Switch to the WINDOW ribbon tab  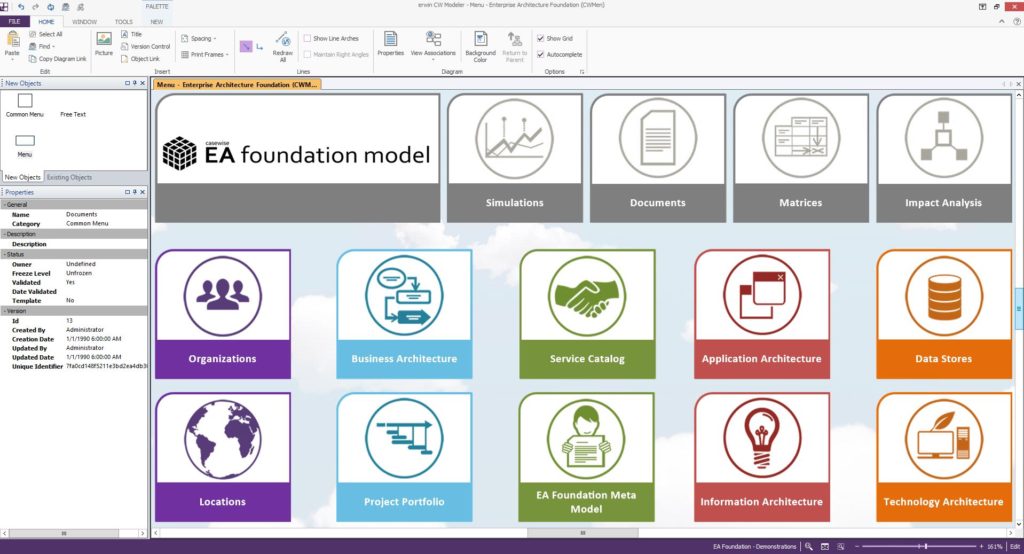[x=84, y=22]
